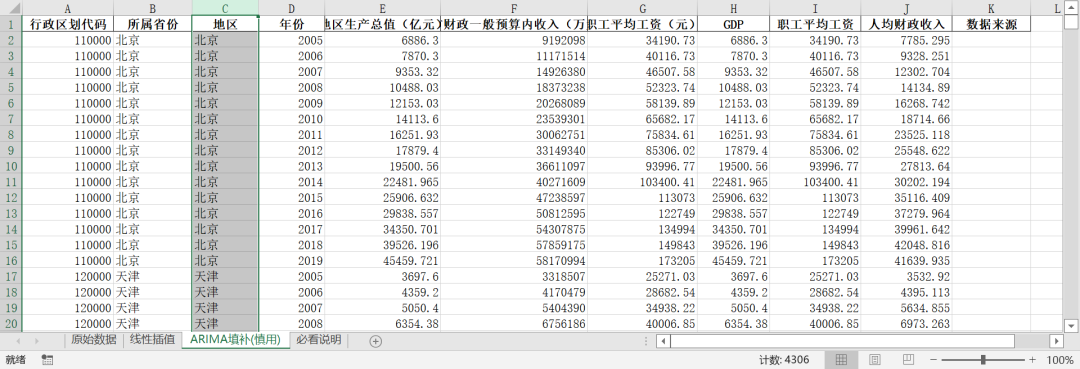The height and width of the screenshot is (369, 1080).
Task: Click the vertical scrollbar down arrow
Action: (x=1071, y=325)
